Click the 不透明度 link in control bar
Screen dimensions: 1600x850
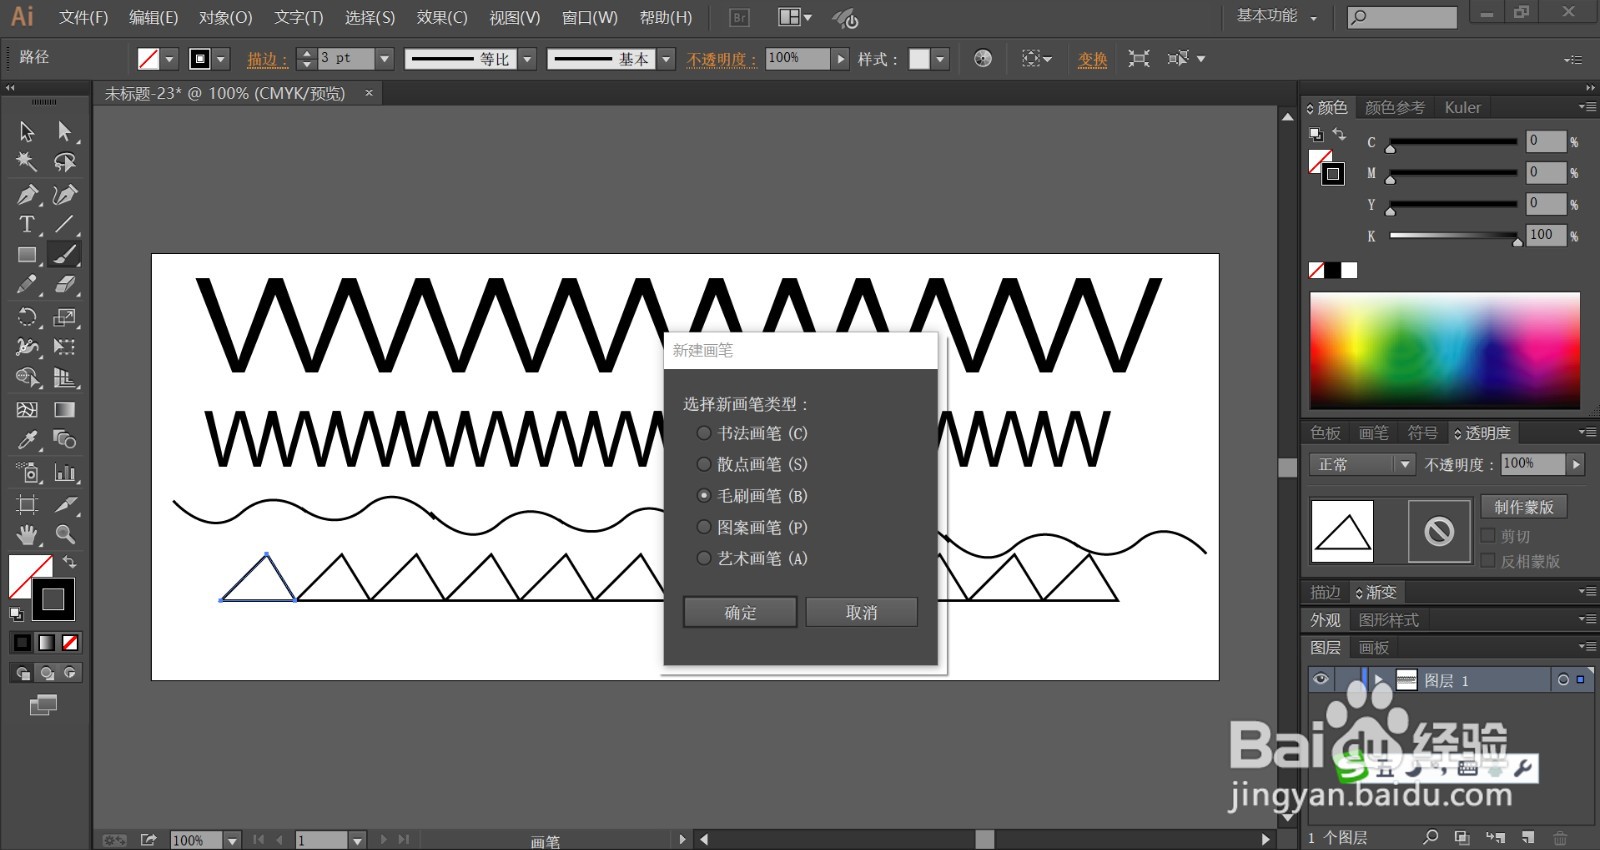click(x=722, y=59)
